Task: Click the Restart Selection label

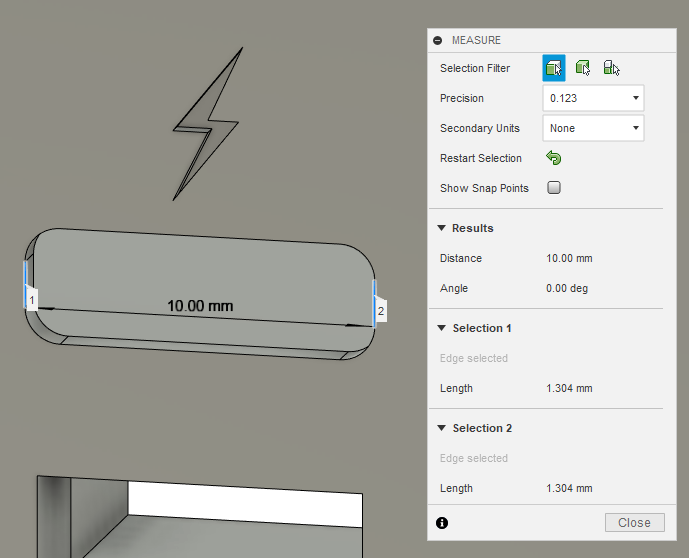Action: coord(481,158)
